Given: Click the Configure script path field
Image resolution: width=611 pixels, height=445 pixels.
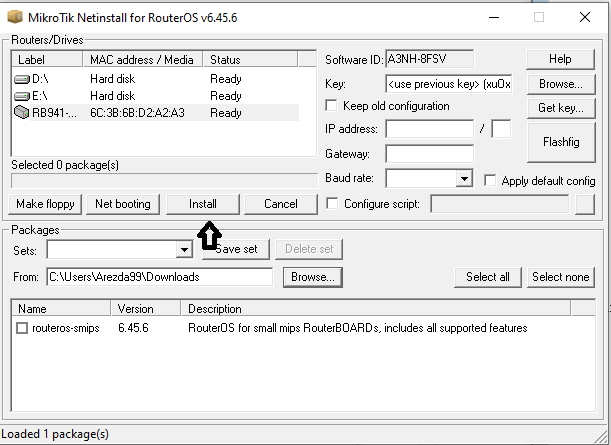Looking at the screenshot, I should pyautogui.click(x=500, y=204).
